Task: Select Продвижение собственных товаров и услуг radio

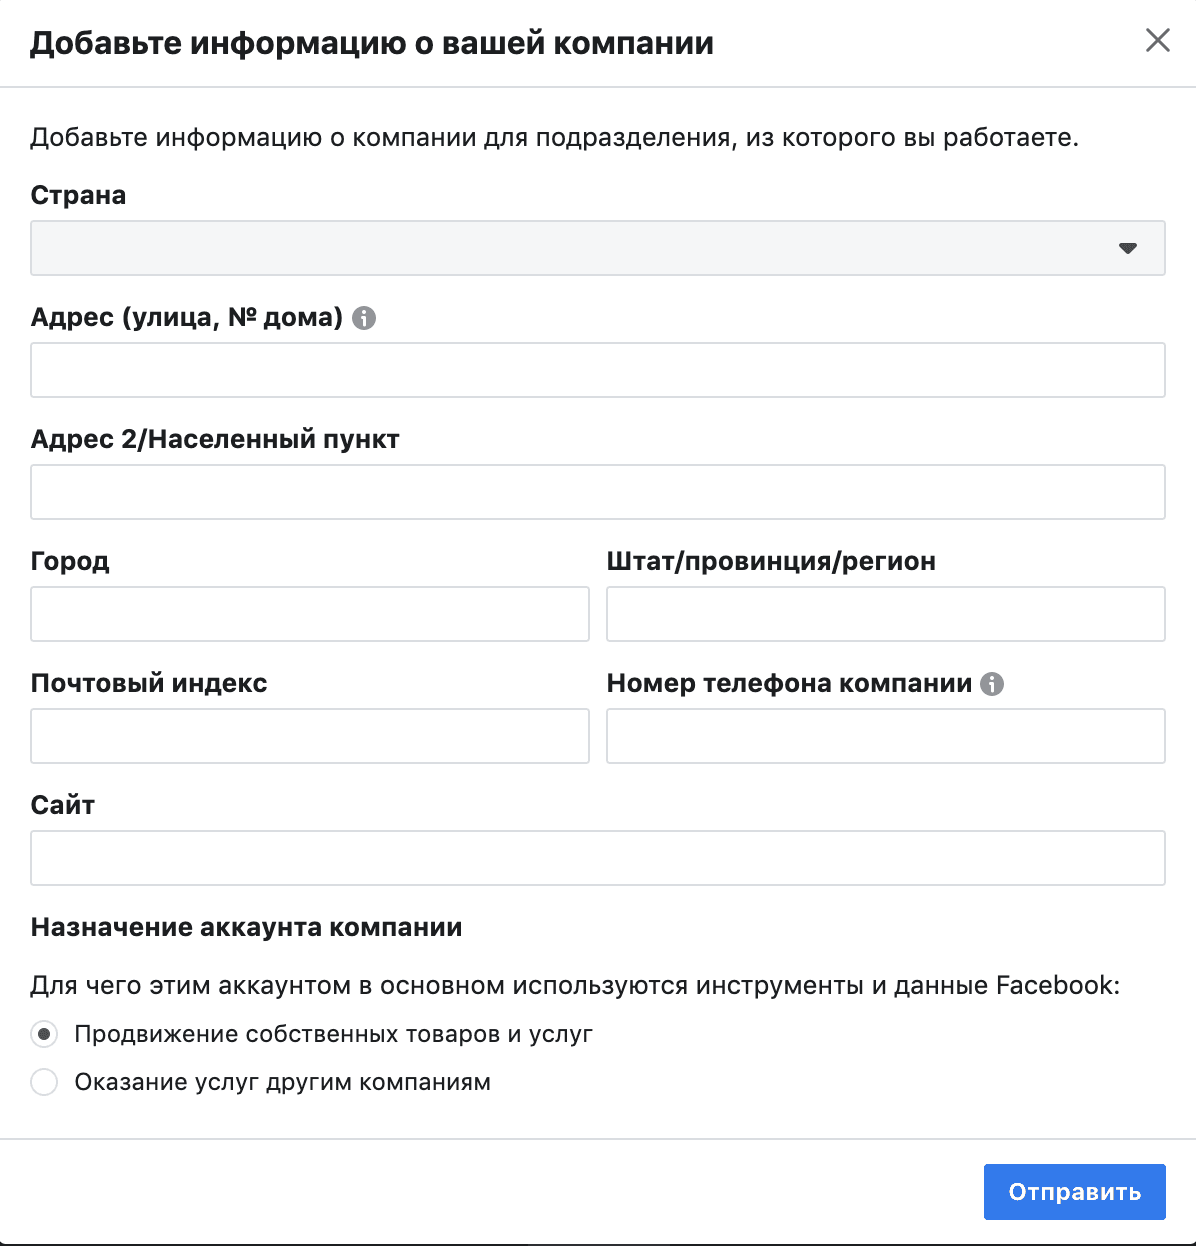Action: coord(44,1034)
